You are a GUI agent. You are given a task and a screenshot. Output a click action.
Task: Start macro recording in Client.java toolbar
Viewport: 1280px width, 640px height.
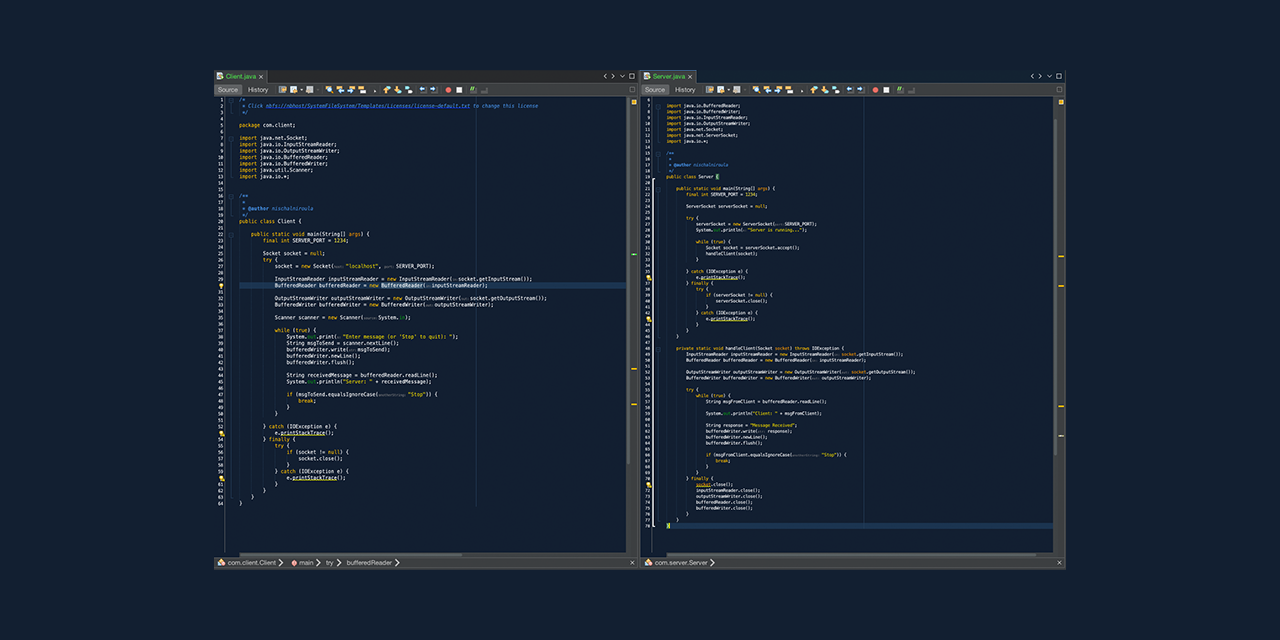point(448,89)
